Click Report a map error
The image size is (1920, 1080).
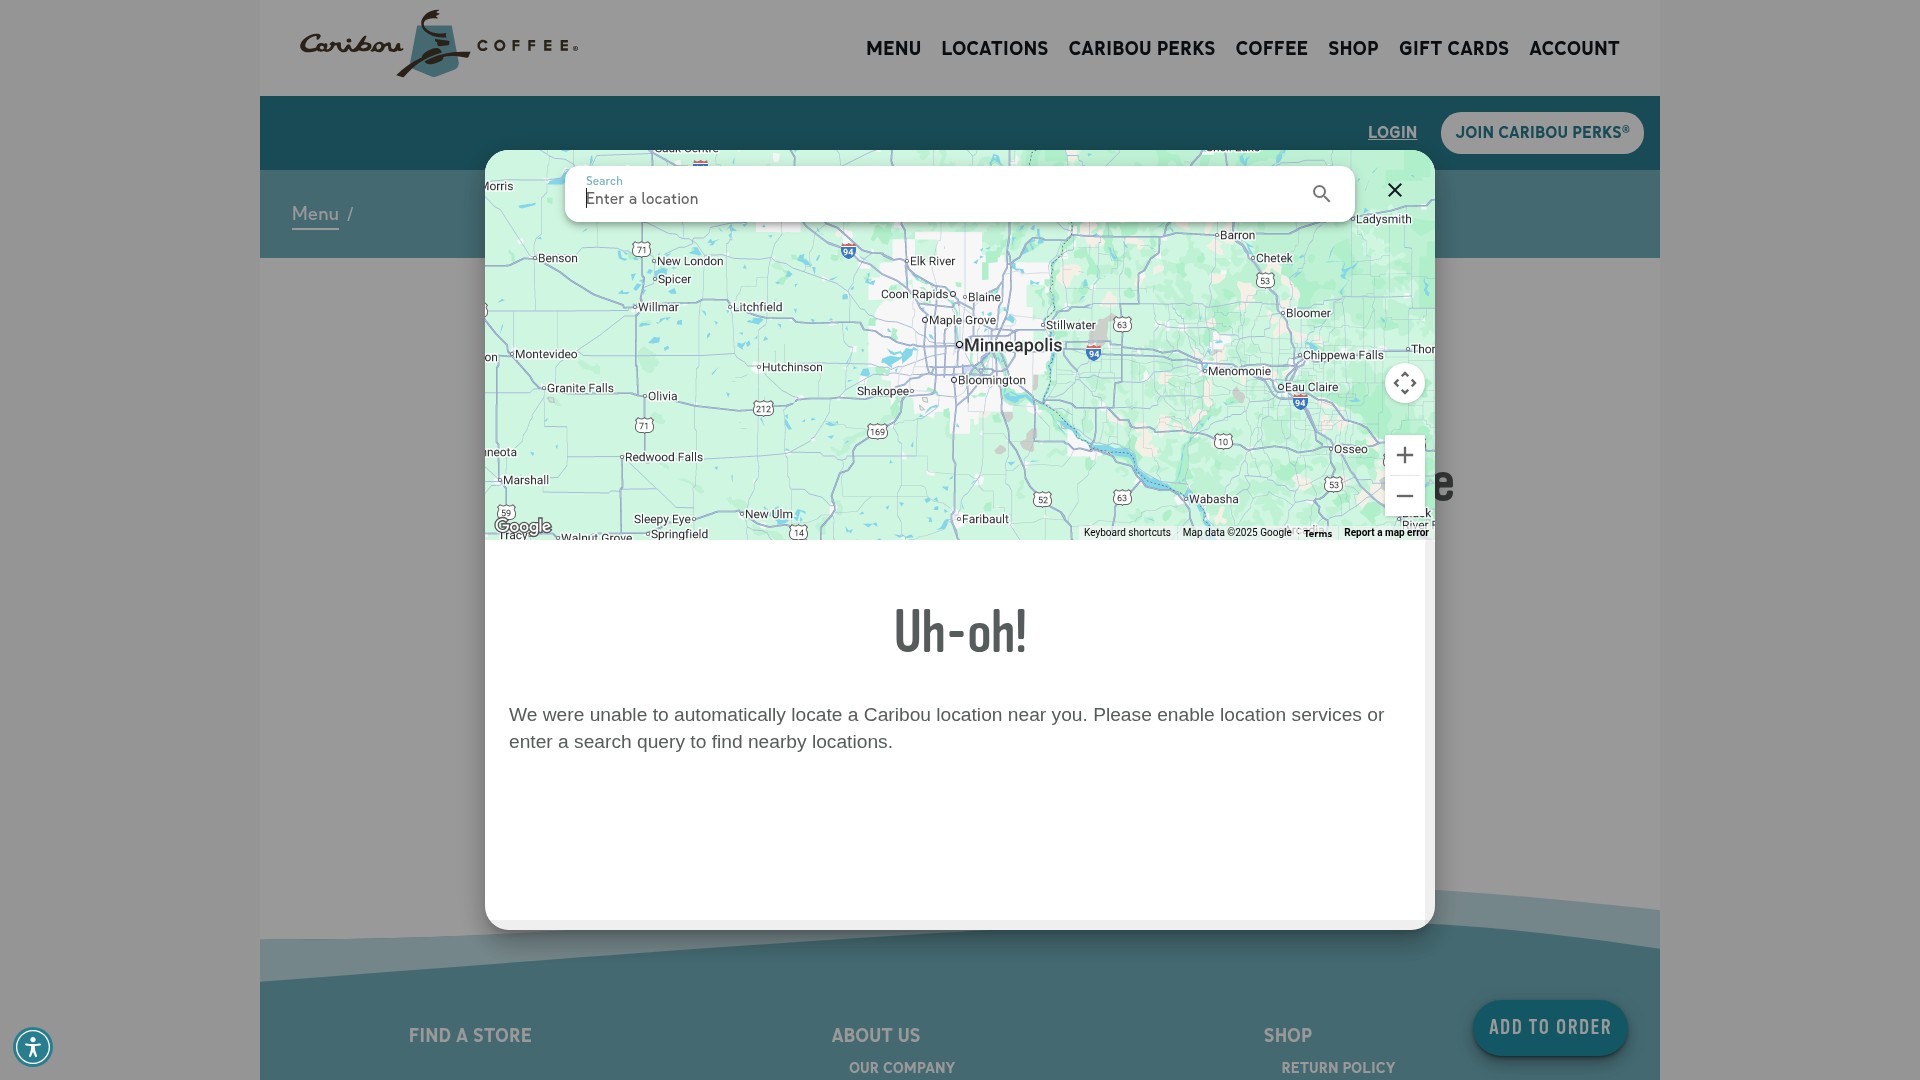click(1386, 533)
